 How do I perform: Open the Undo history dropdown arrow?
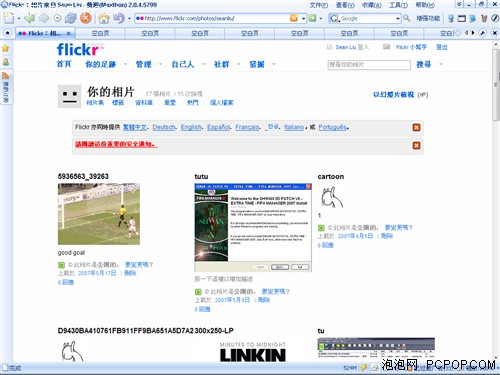(129, 18)
